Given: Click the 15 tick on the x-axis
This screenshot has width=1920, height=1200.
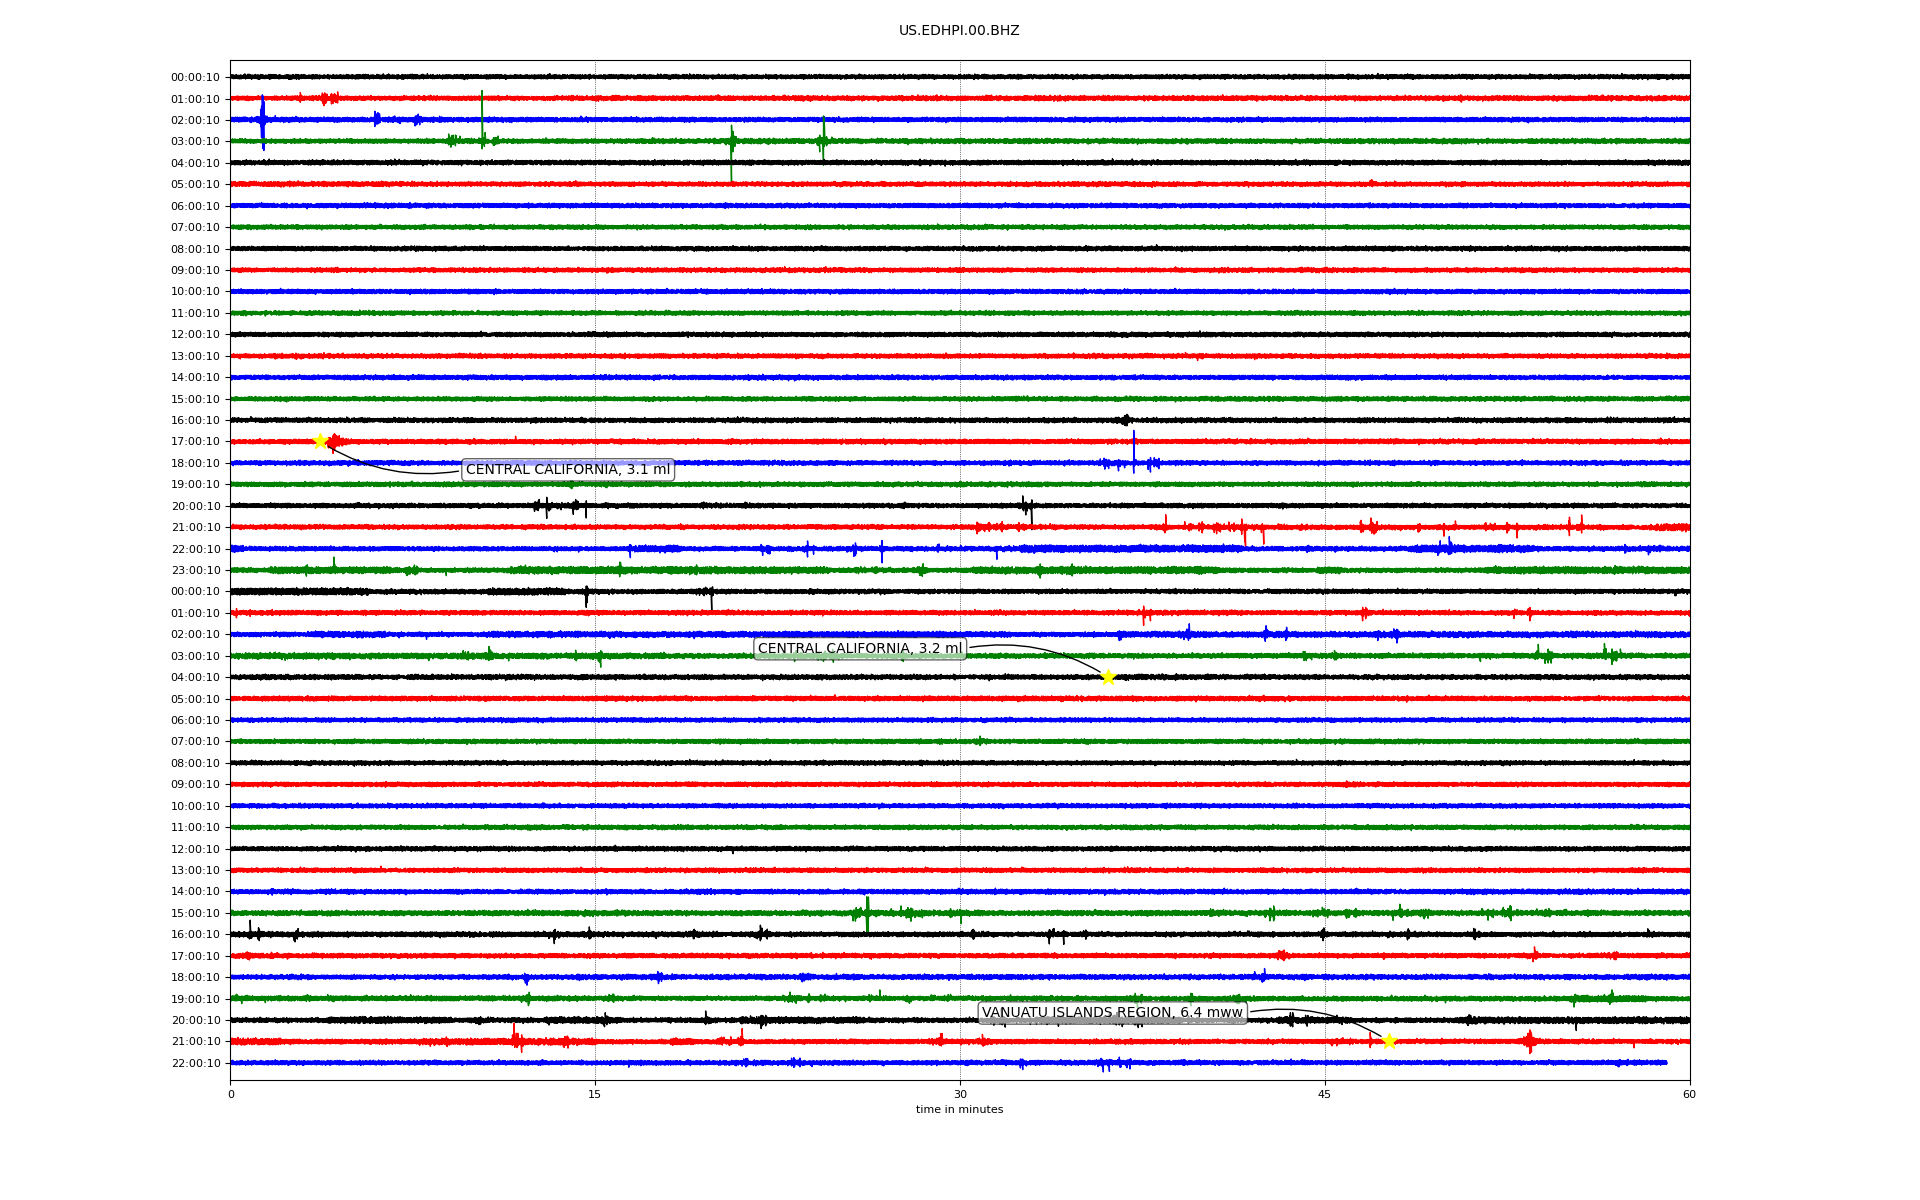Looking at the screenshot, I should click(x=595, y=1094).
